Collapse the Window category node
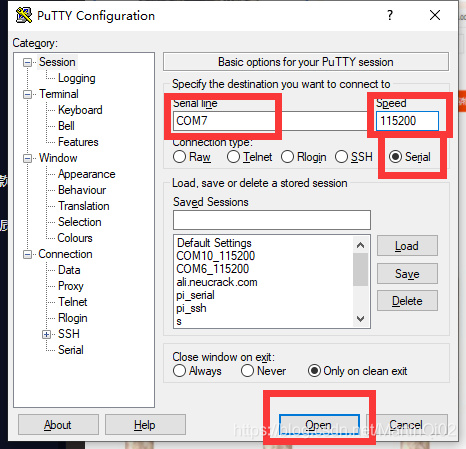 27,158
